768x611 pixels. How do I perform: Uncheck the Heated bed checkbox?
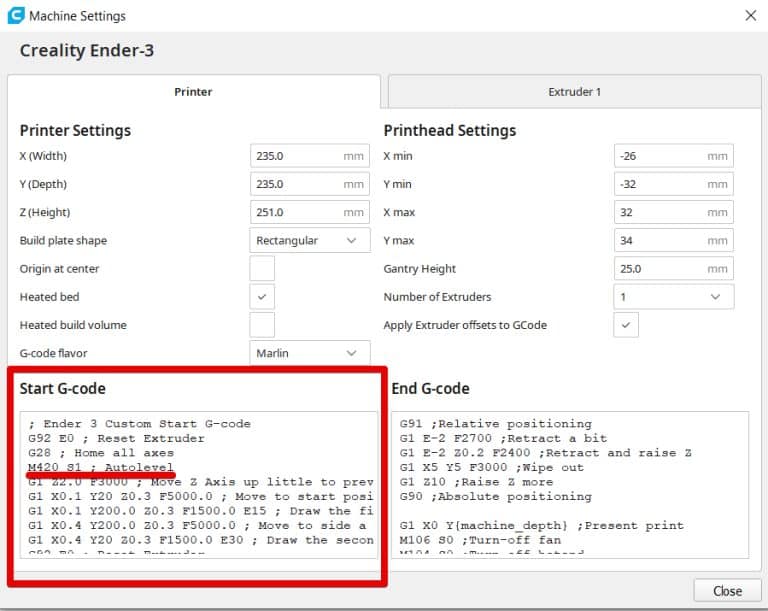click(x=262, y=297)
